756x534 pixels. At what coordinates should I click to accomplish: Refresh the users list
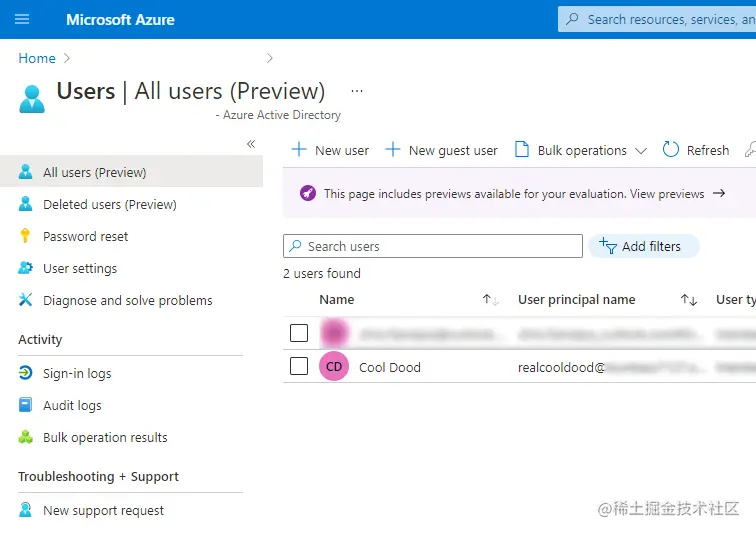(696, 150)
